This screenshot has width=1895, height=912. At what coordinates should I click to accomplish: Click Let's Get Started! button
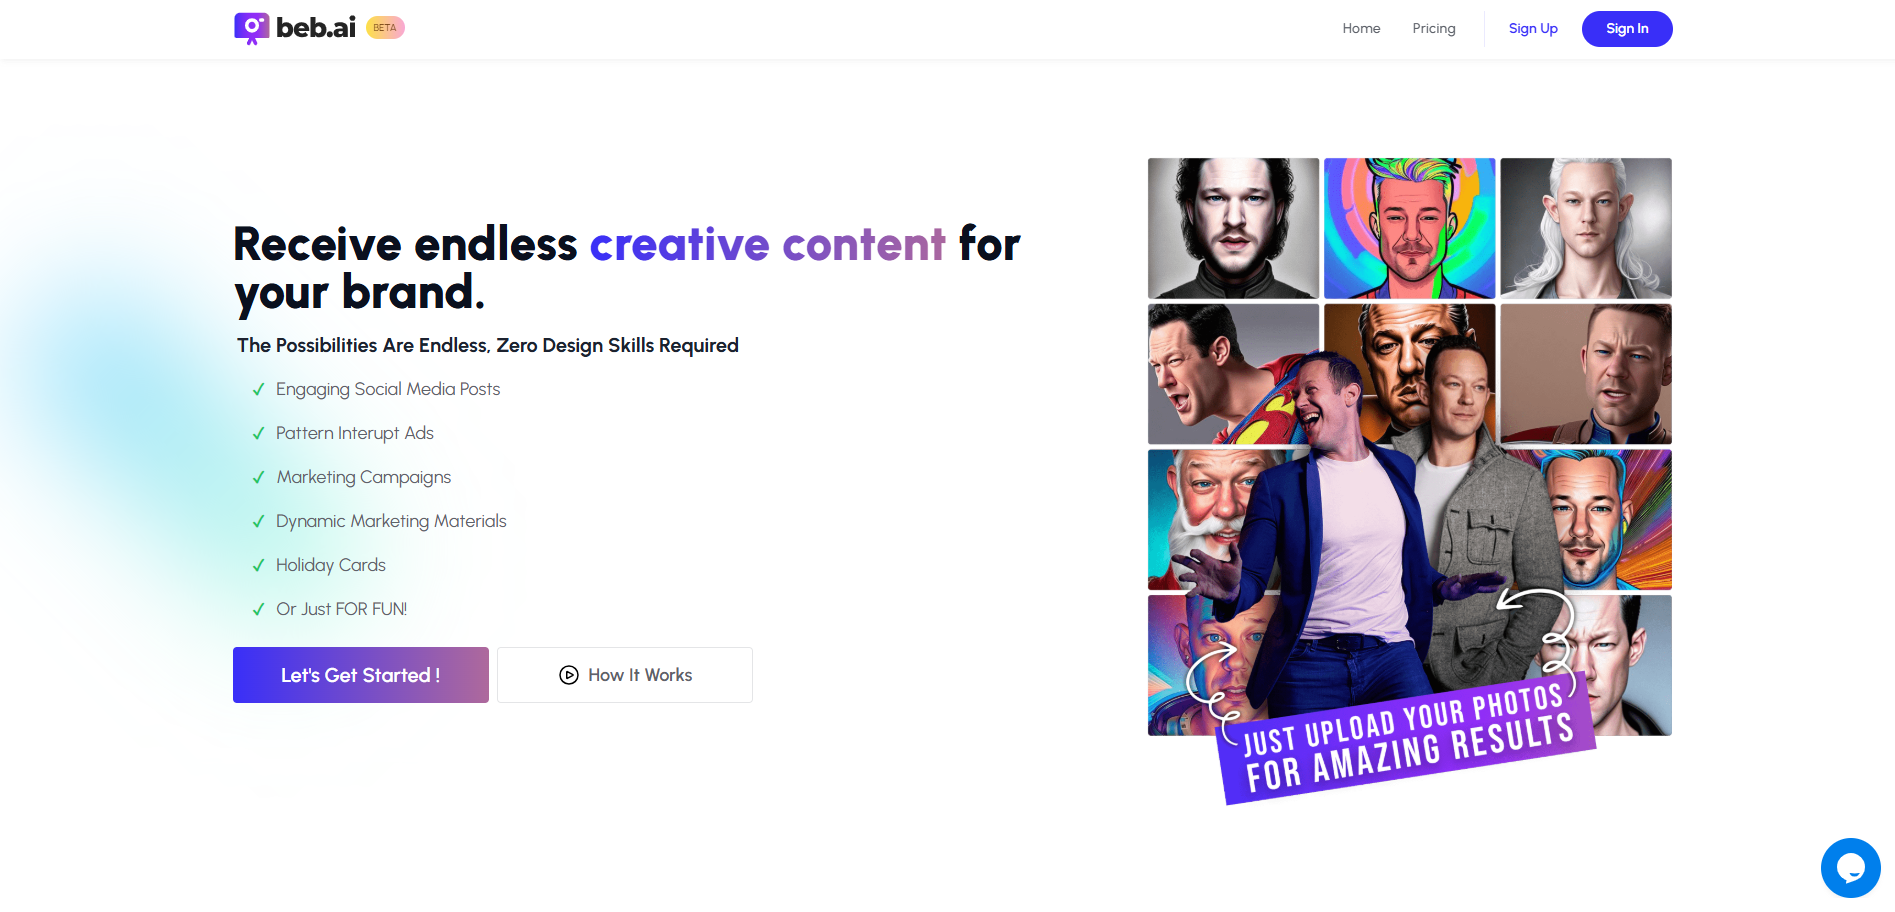tap(361, 675)
